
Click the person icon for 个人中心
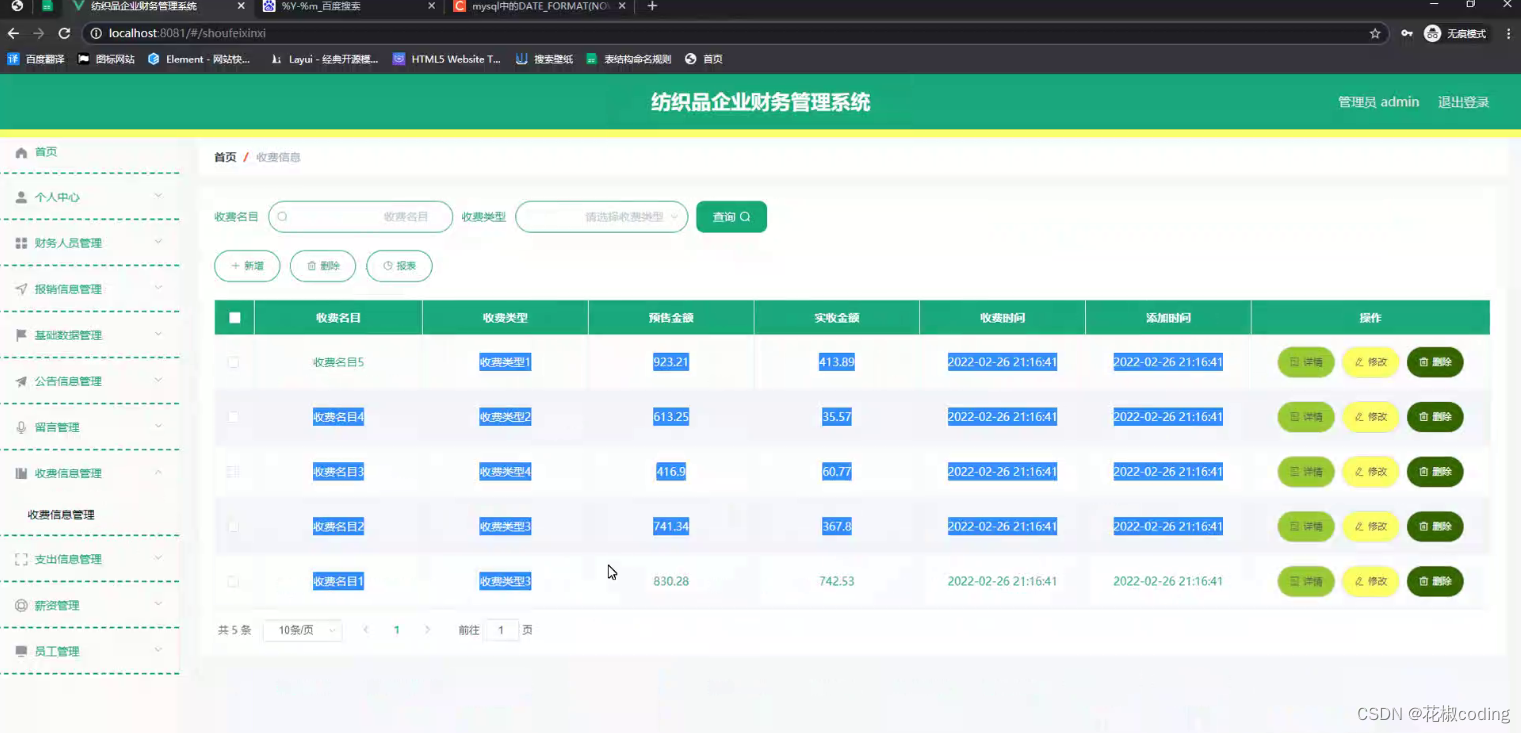[x=21, y=197]
